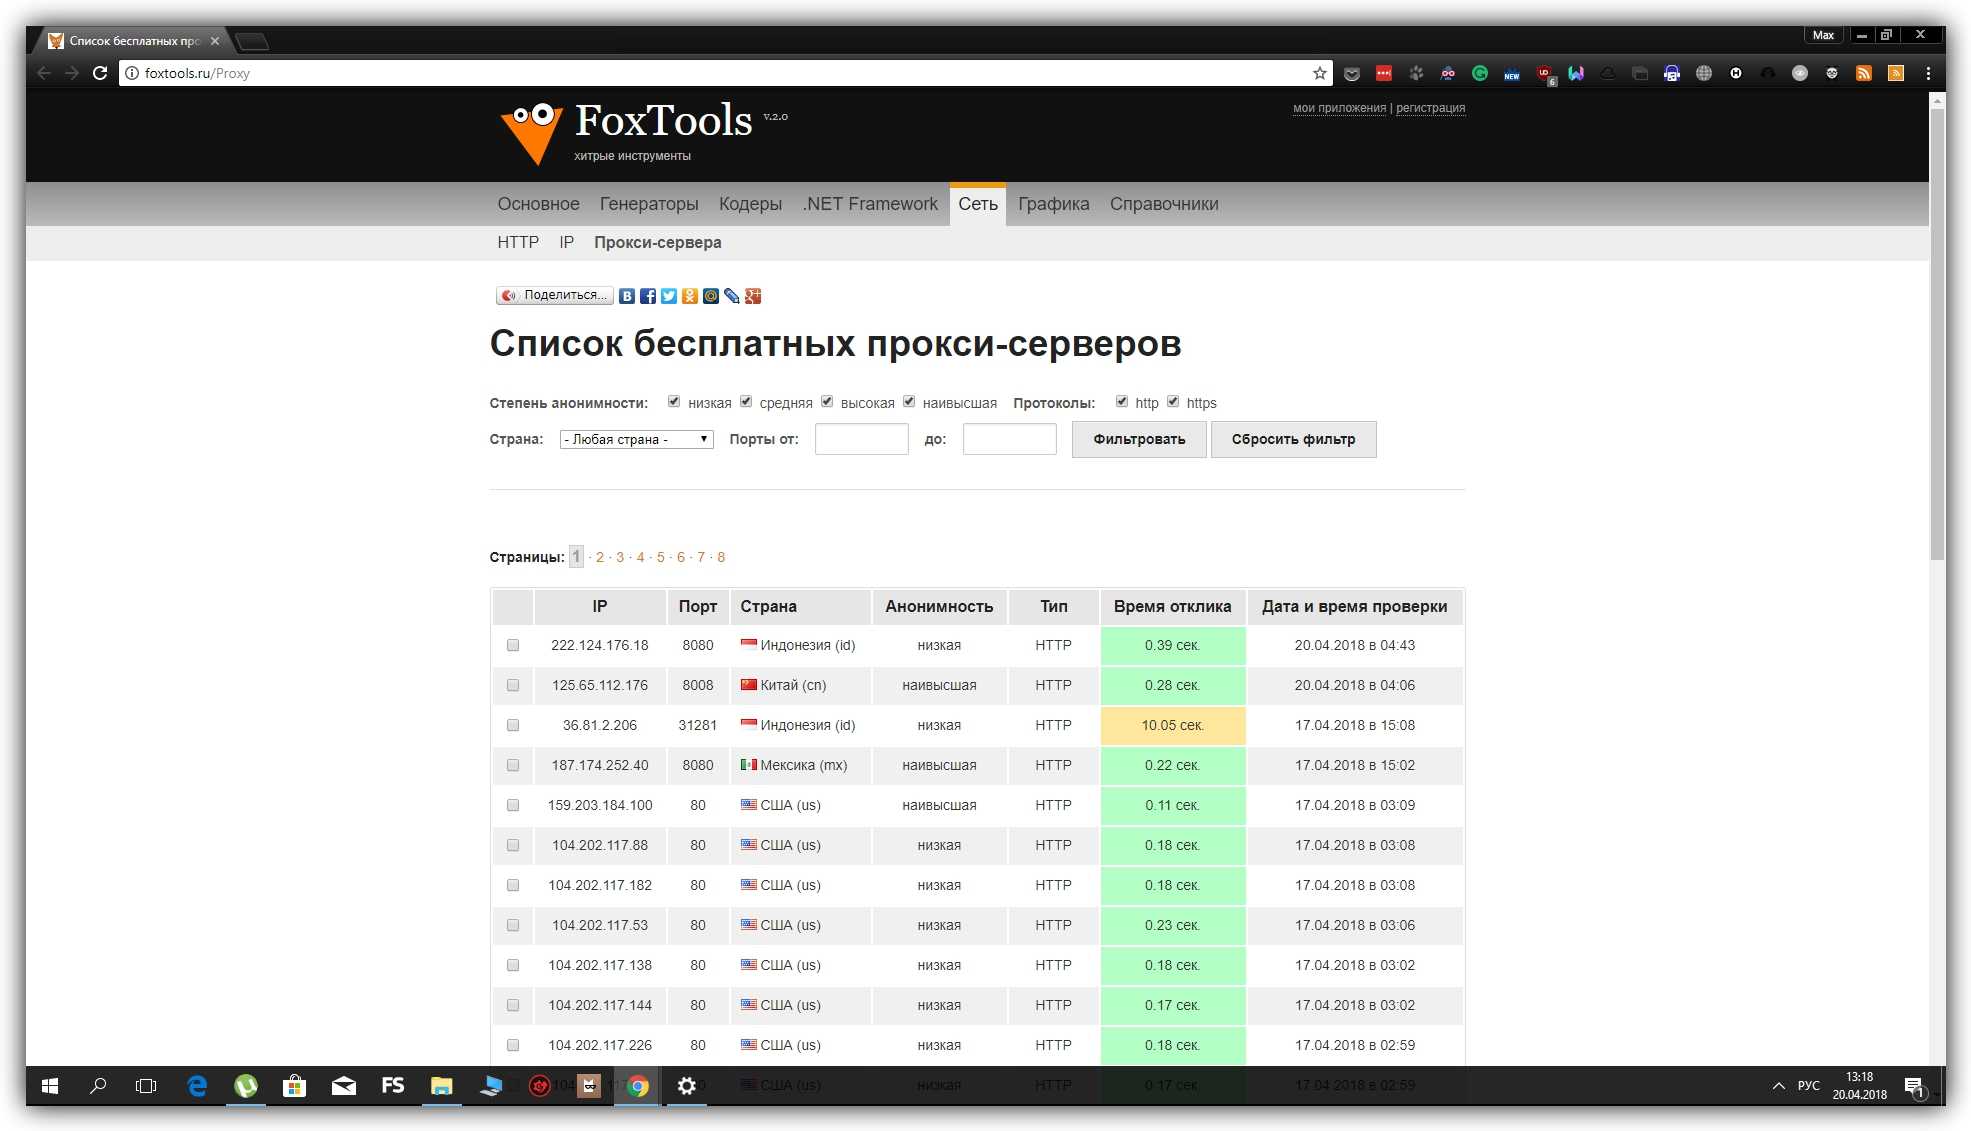The image size is (1971, 1131).
Task: Click the Twitter share icon
Action: click(669, 296)
